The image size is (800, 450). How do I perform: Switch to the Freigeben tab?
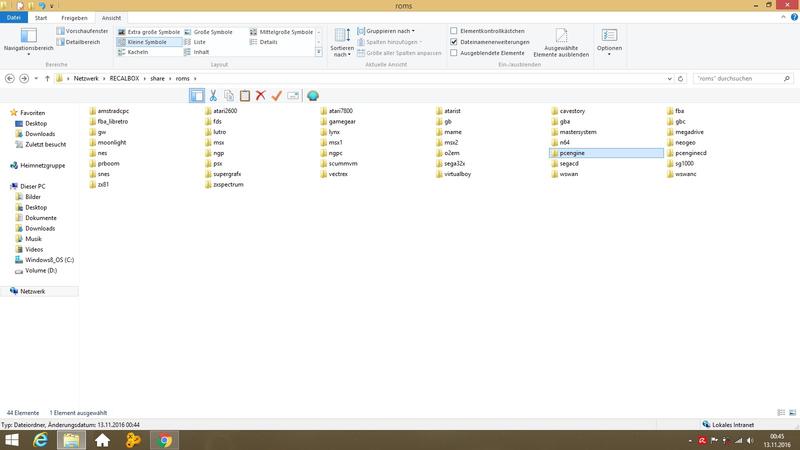(x=74, y=18)
